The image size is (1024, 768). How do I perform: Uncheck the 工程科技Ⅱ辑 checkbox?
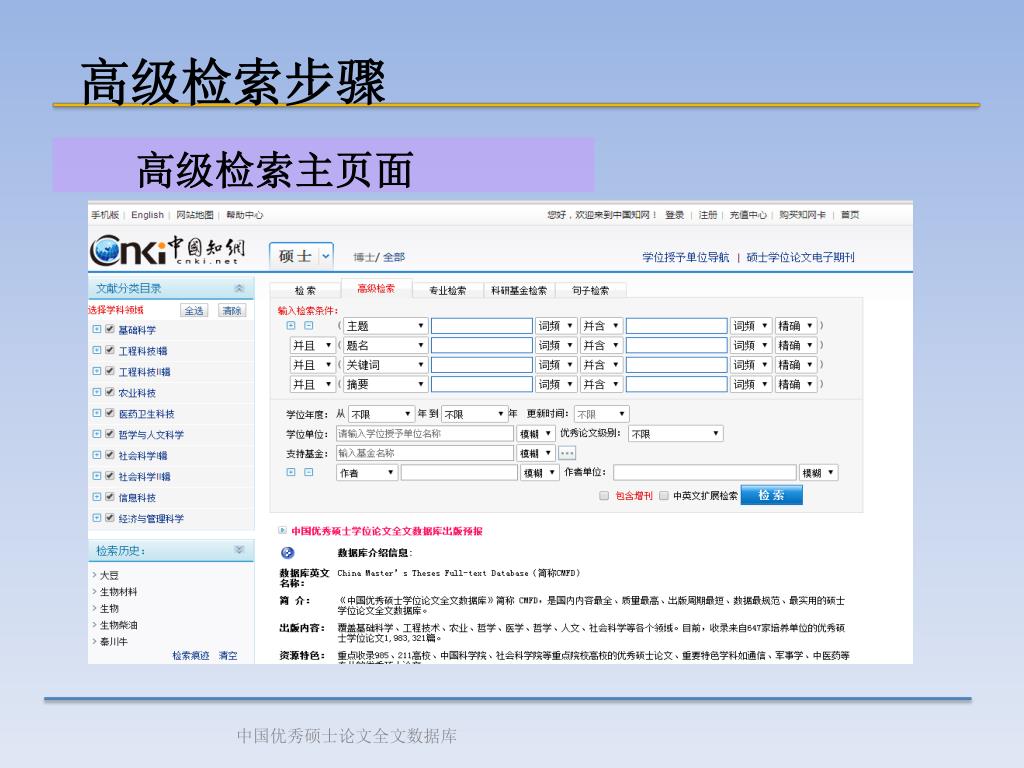point(110,371)
